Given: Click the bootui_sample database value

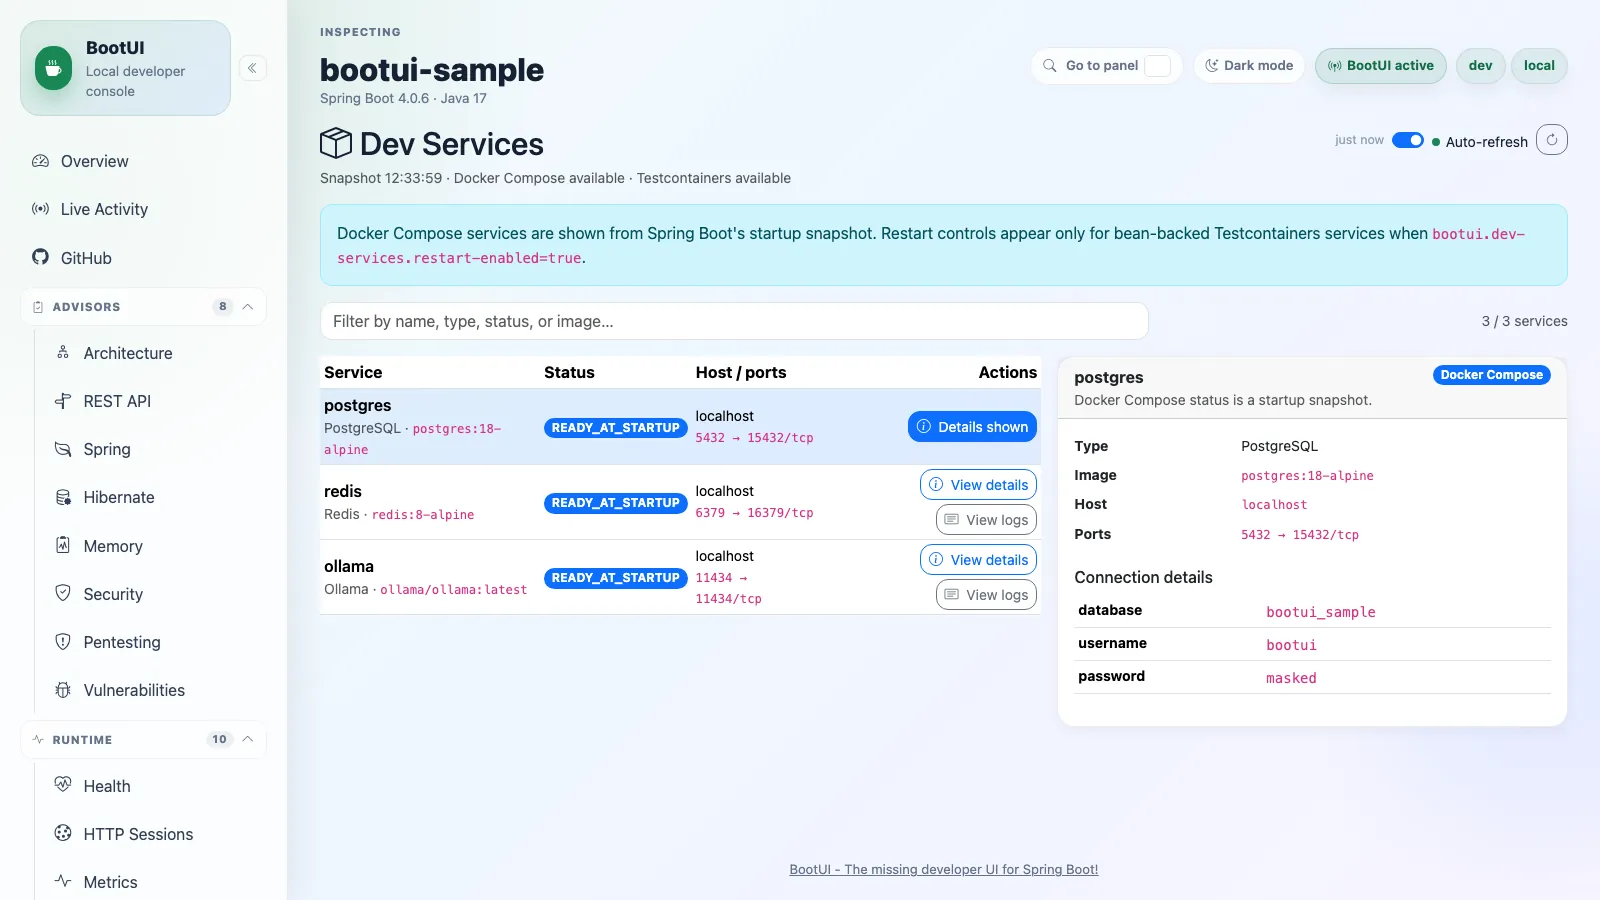Looking at the screenshot, I should pos(1320,612).
